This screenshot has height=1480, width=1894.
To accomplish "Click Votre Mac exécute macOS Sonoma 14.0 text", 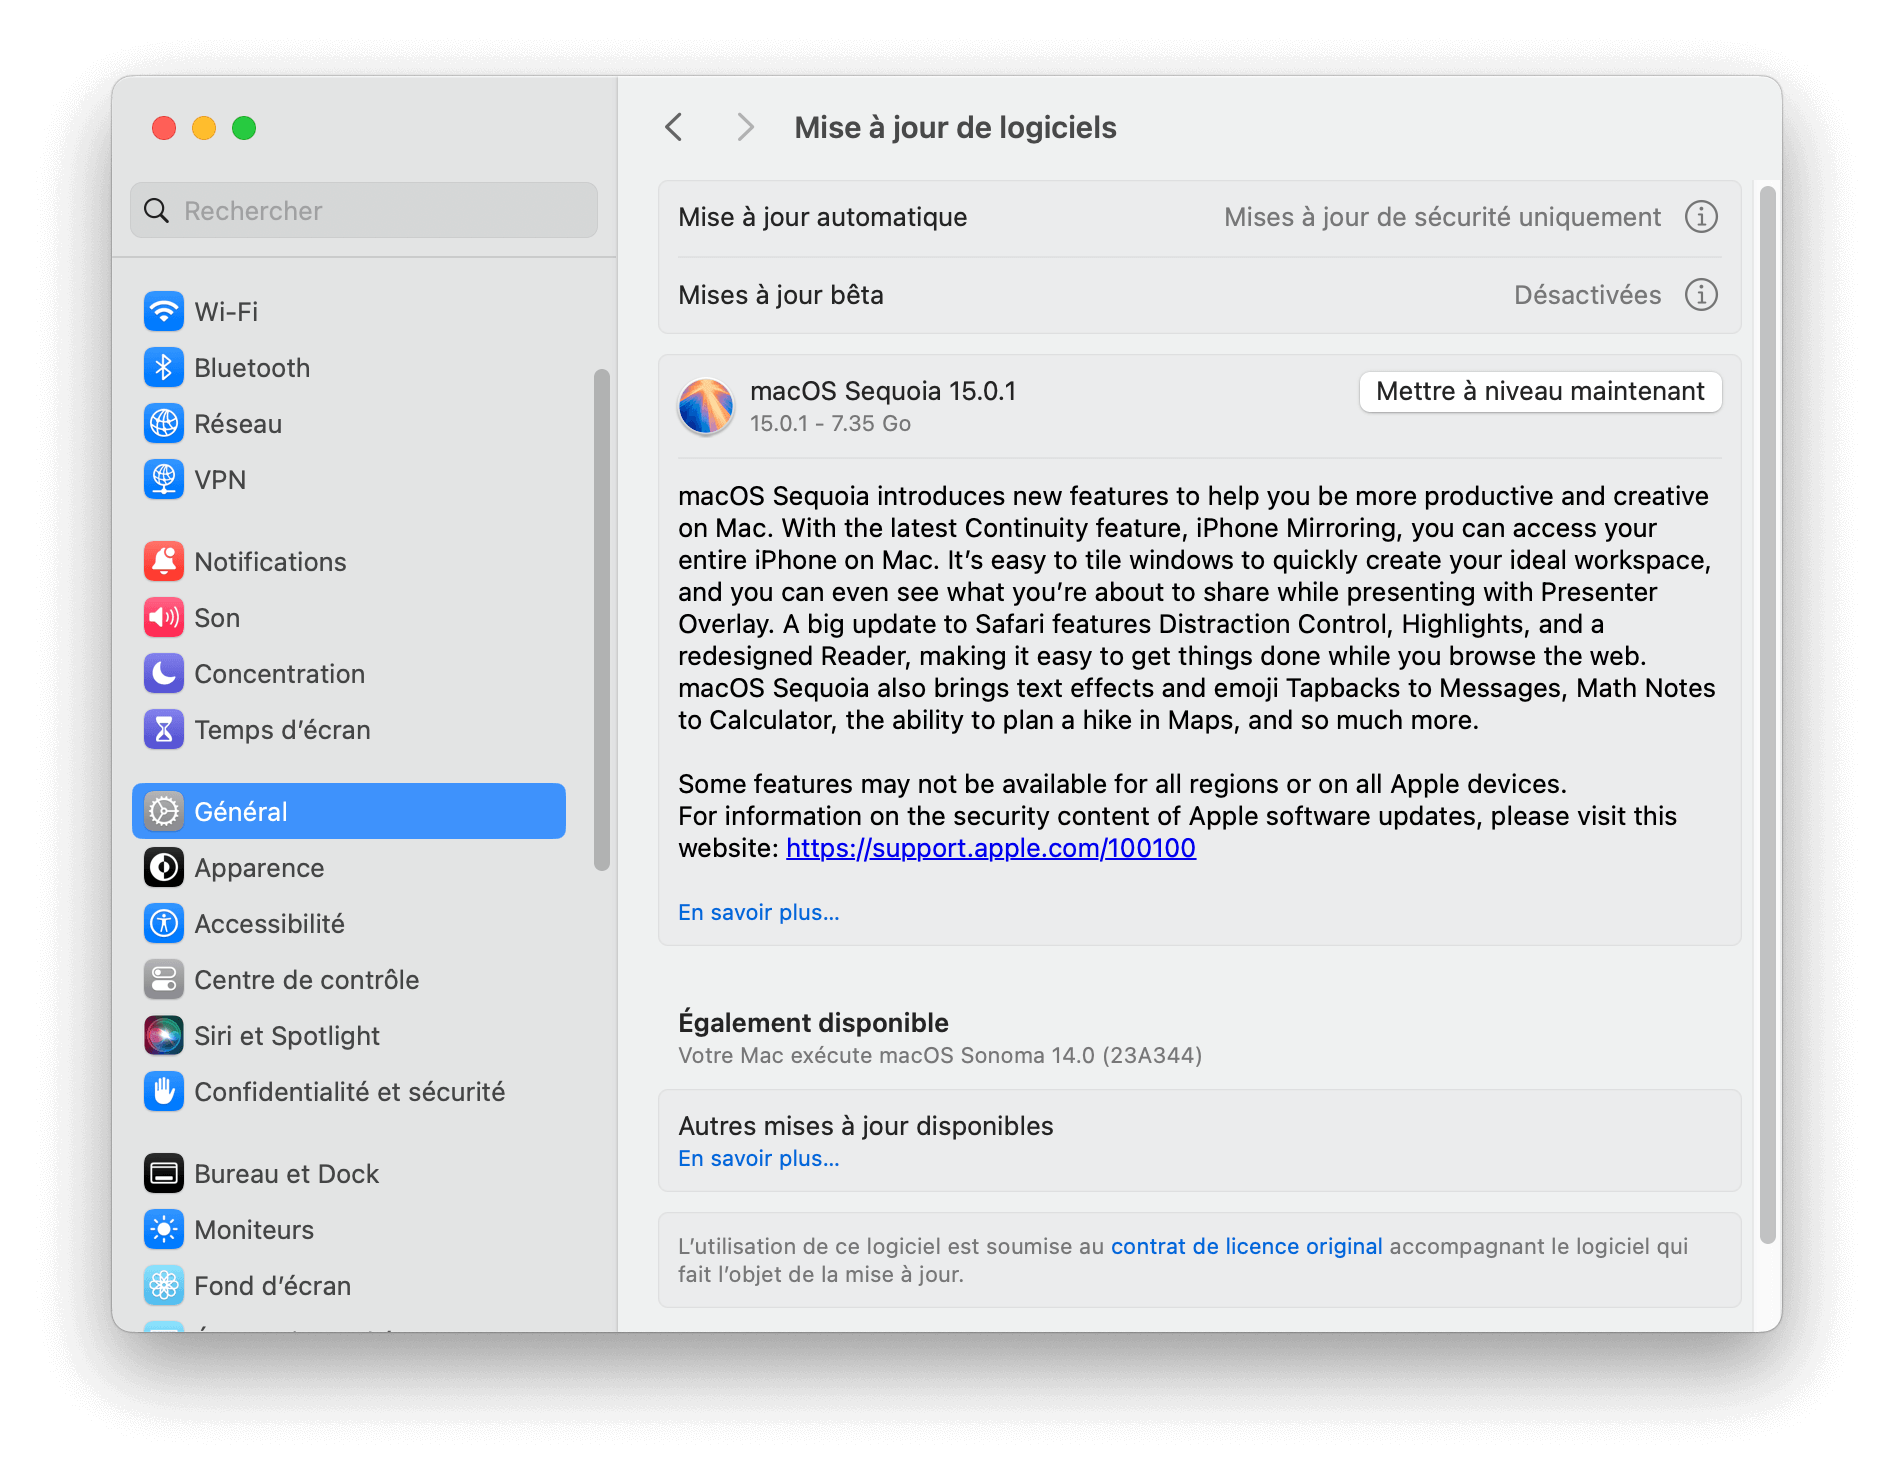I will tap(940, 1056).
